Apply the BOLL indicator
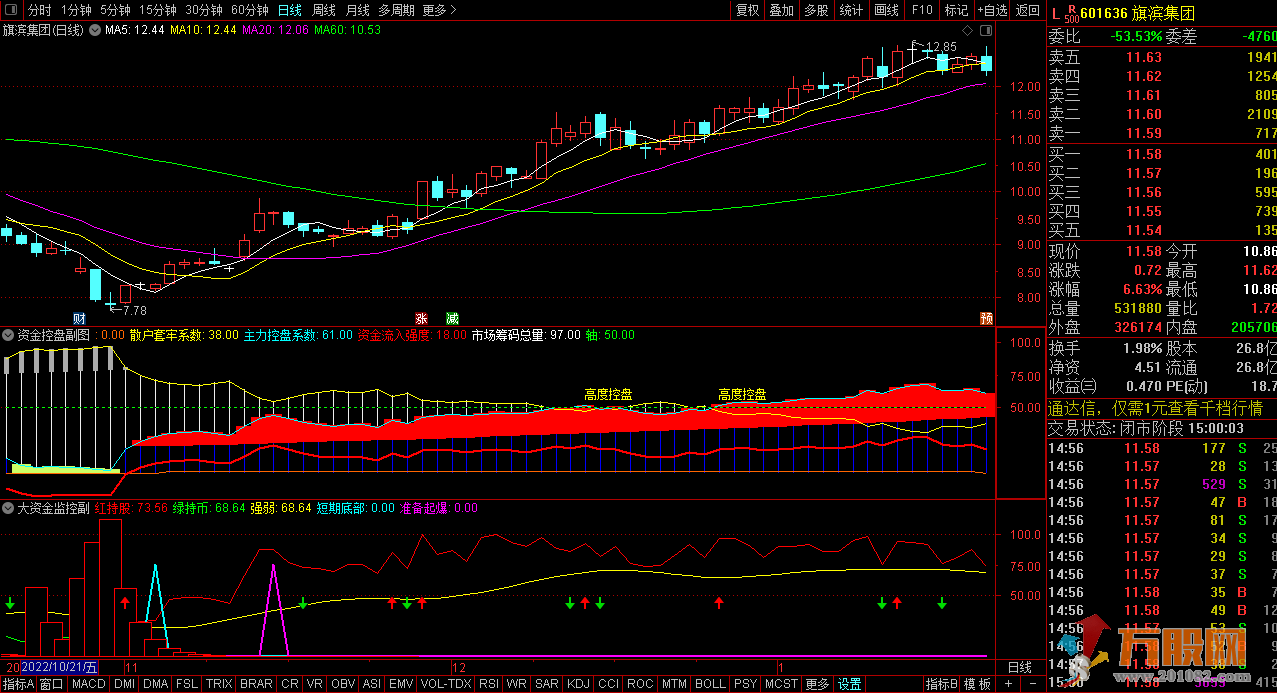 pos(710,684)
